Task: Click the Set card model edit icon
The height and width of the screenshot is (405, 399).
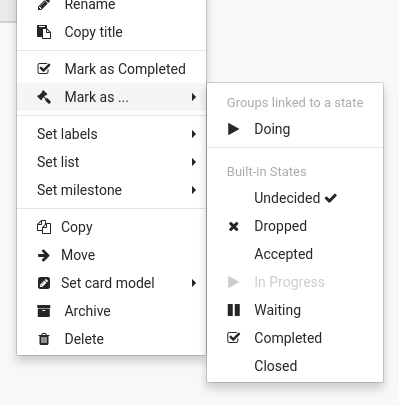Action: click(44, 283)
